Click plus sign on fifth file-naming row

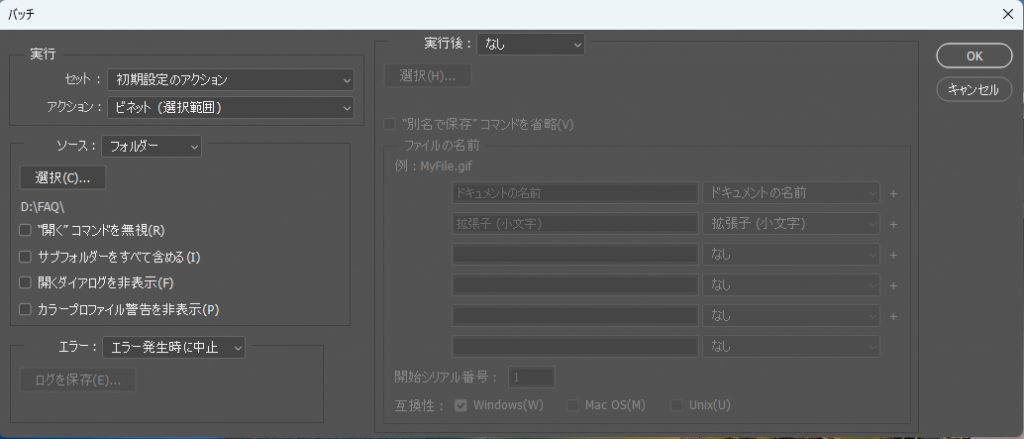(x=893, y=316)
